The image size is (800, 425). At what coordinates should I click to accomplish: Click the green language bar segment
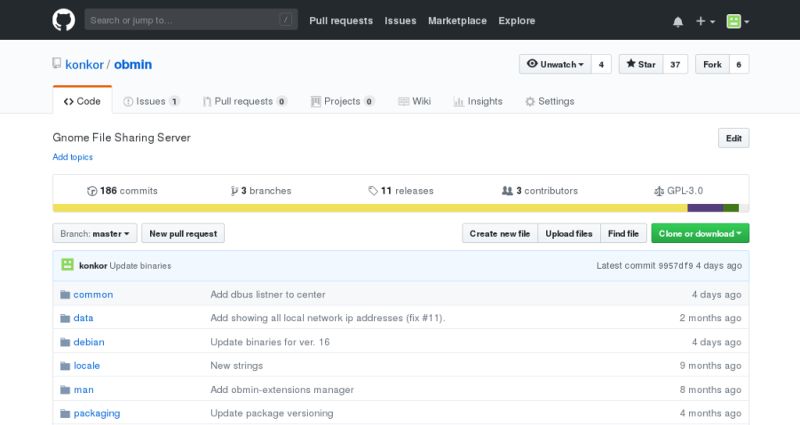(x=731, y=208)
